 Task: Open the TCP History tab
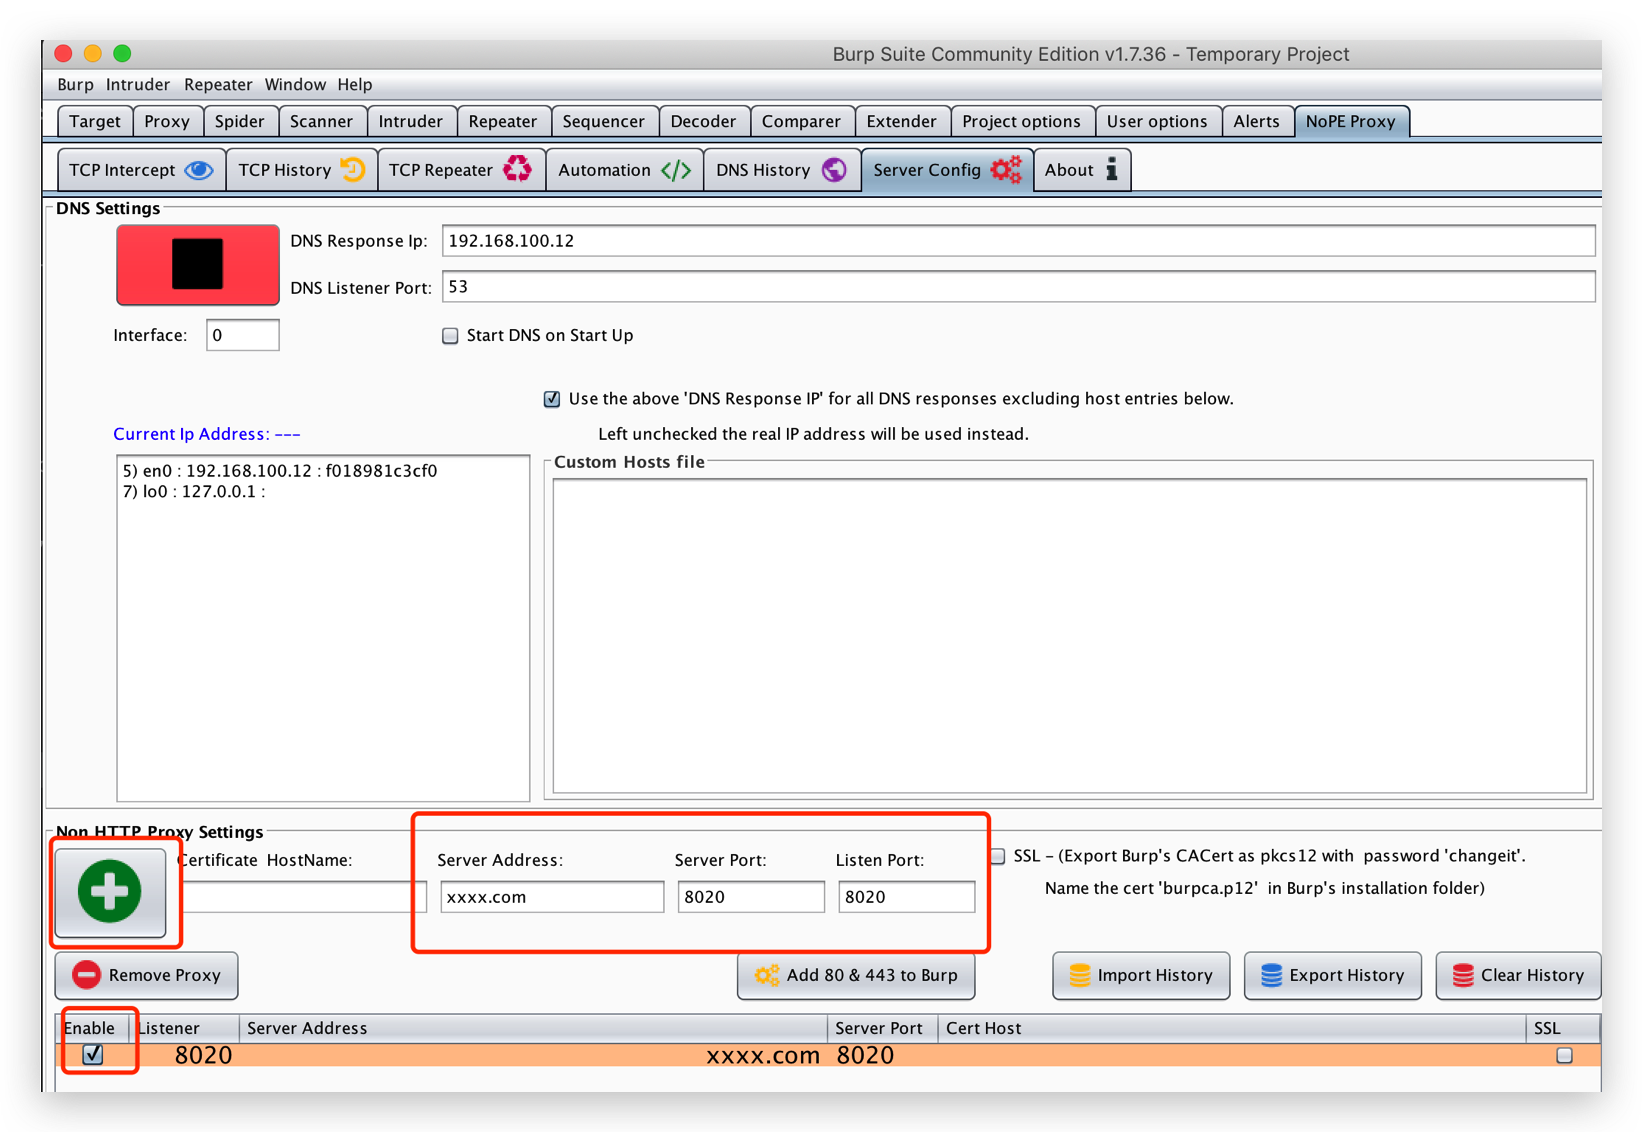coord(301,170)
